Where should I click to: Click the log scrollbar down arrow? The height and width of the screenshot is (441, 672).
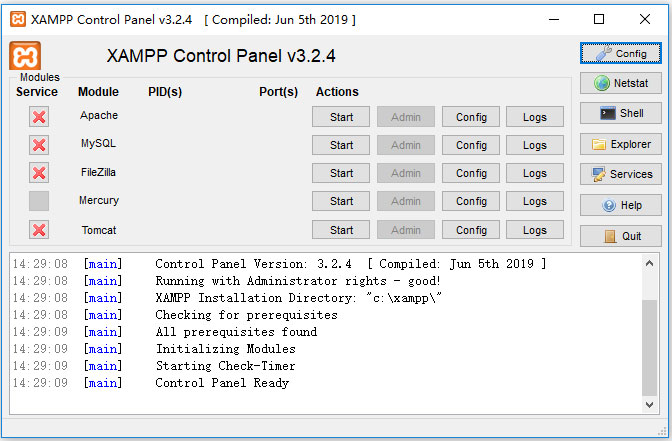pyautogui.click(x=649, y=405)
